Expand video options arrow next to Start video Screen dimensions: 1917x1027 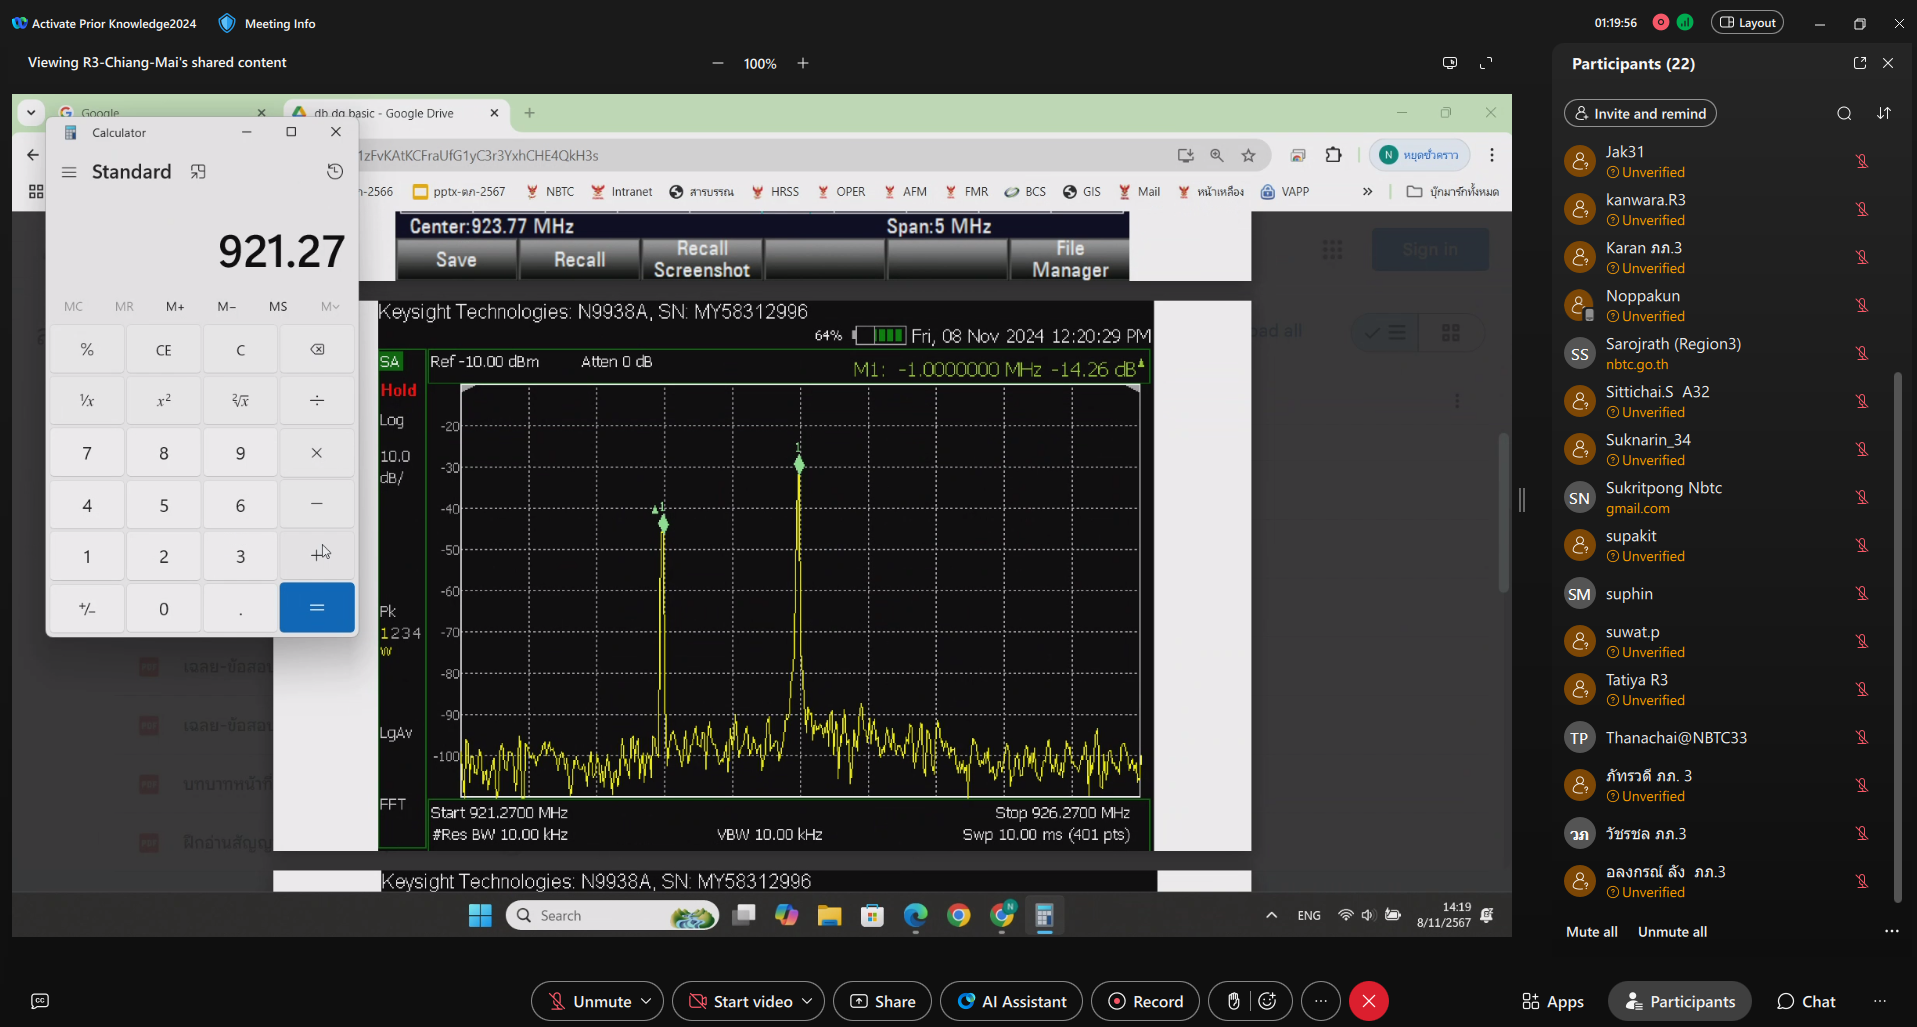pyautogui.click(x=807, y=1001)
